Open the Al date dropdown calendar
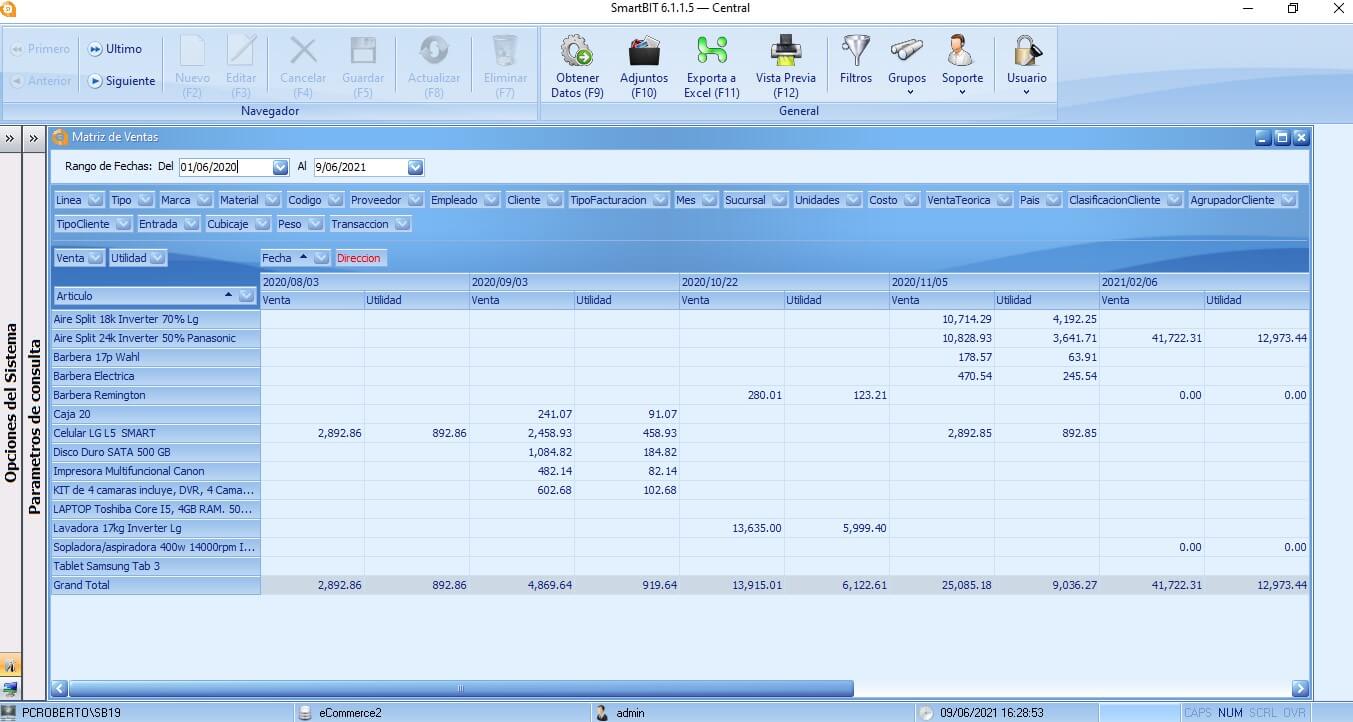This screenshot has height=722, width=1353. [x=415, y=167]
